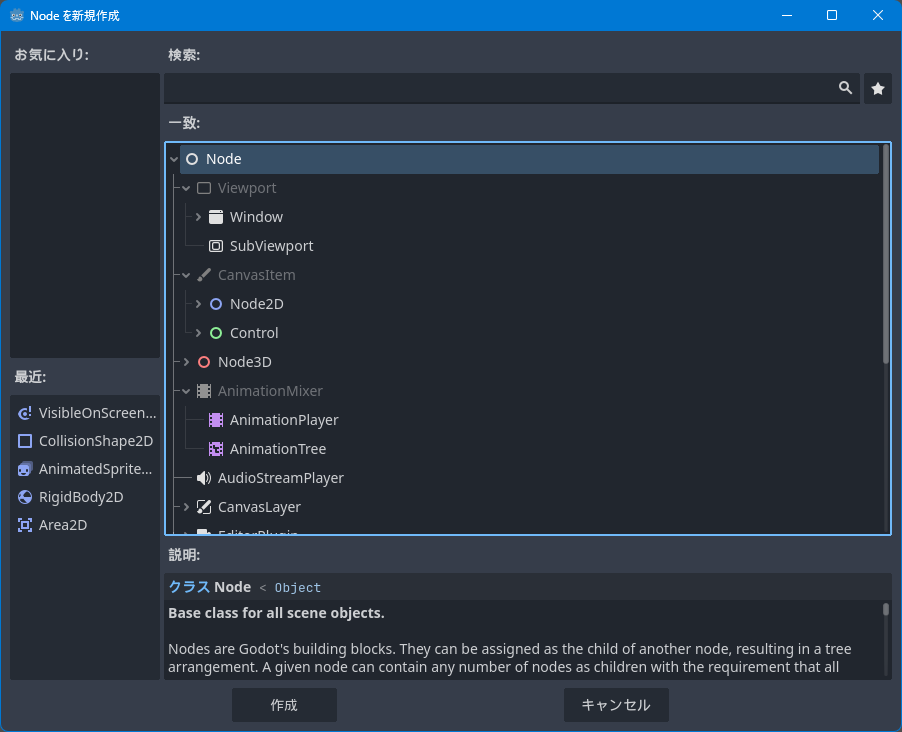Click the SubViewport node icon
This screenshot has width=902, height=732.
tap(216, 246)
